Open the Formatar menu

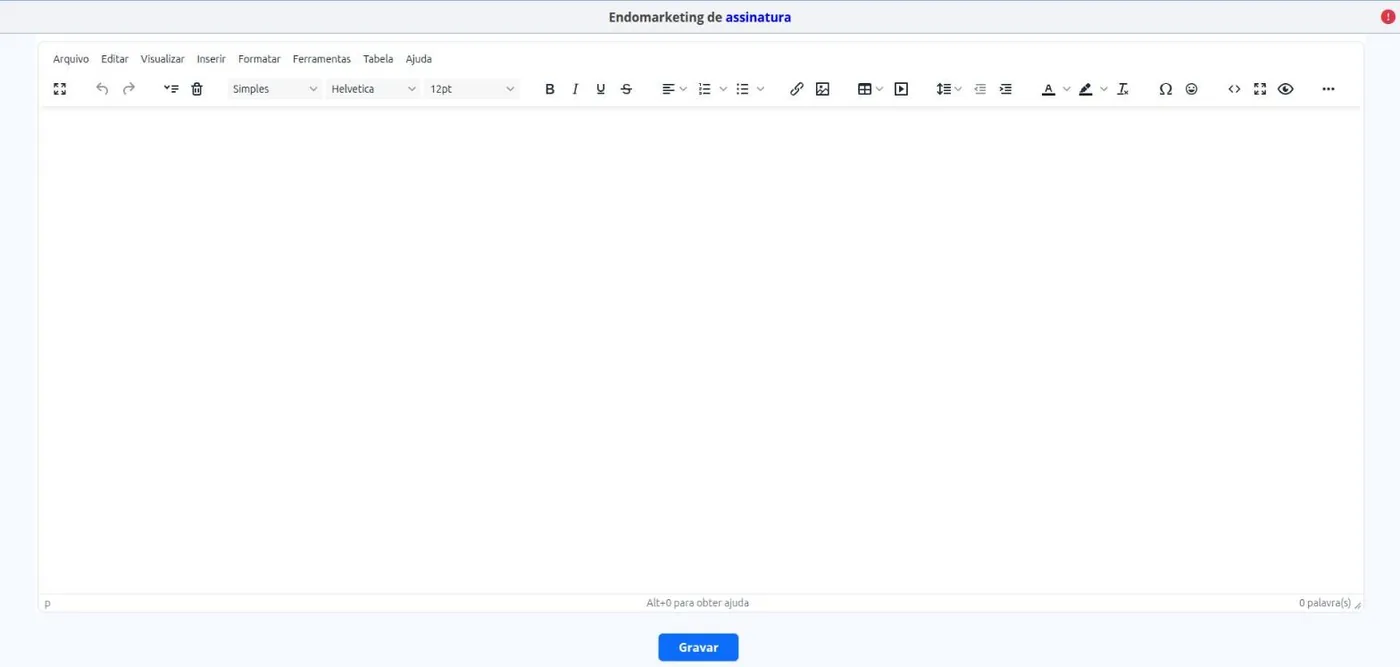point(259,59)
